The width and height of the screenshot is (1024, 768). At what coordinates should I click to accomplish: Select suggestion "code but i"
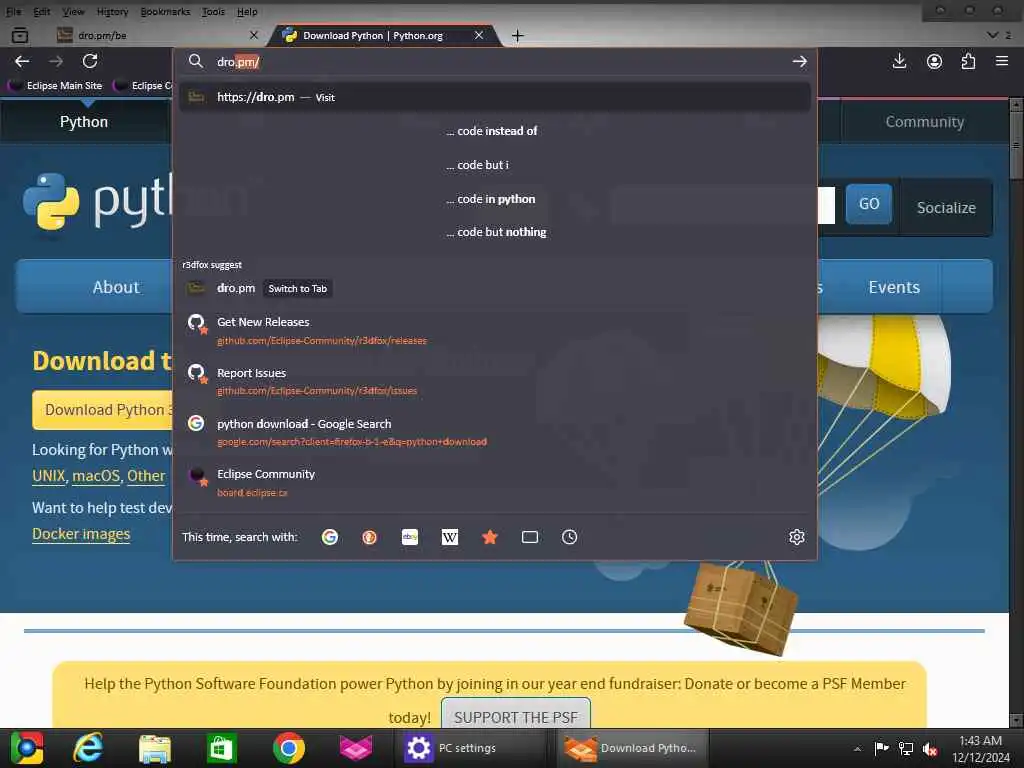pos(495,165)
